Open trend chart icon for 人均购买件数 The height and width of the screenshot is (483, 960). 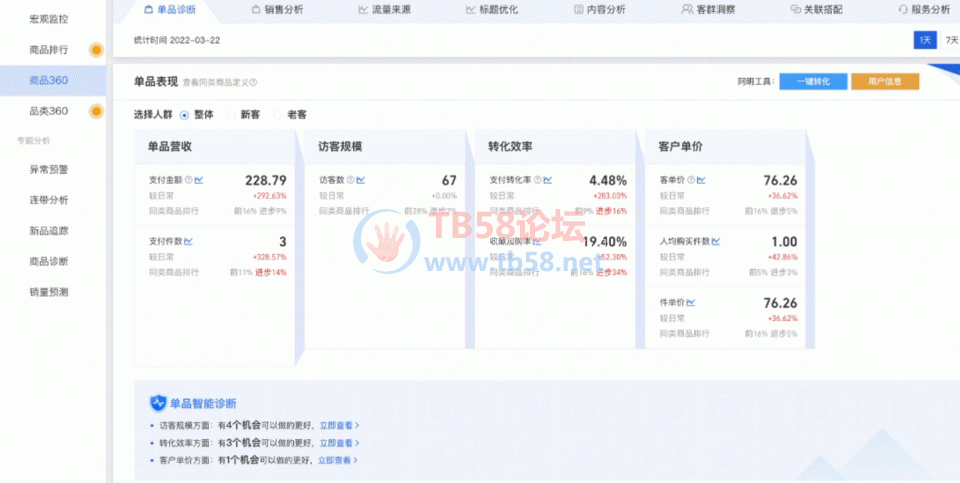click(716, 241)
